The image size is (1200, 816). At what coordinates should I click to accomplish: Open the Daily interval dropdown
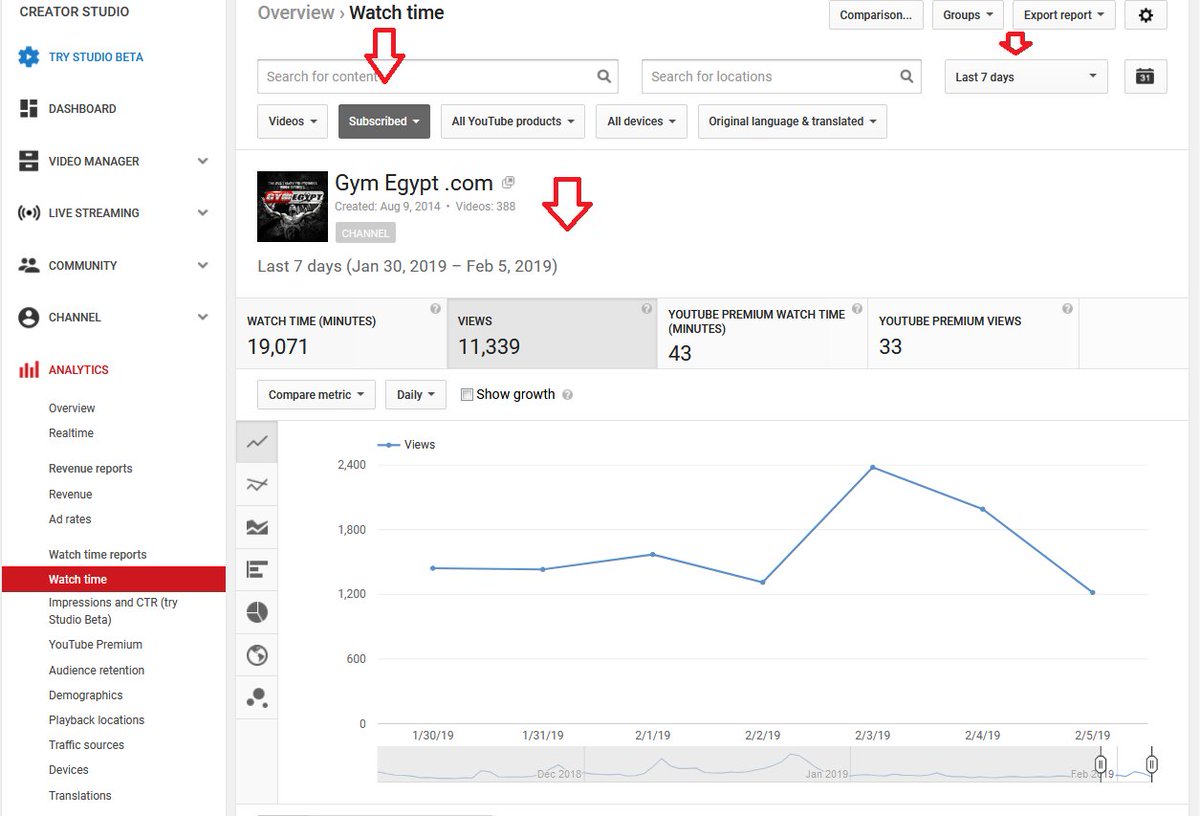point(415,395)
